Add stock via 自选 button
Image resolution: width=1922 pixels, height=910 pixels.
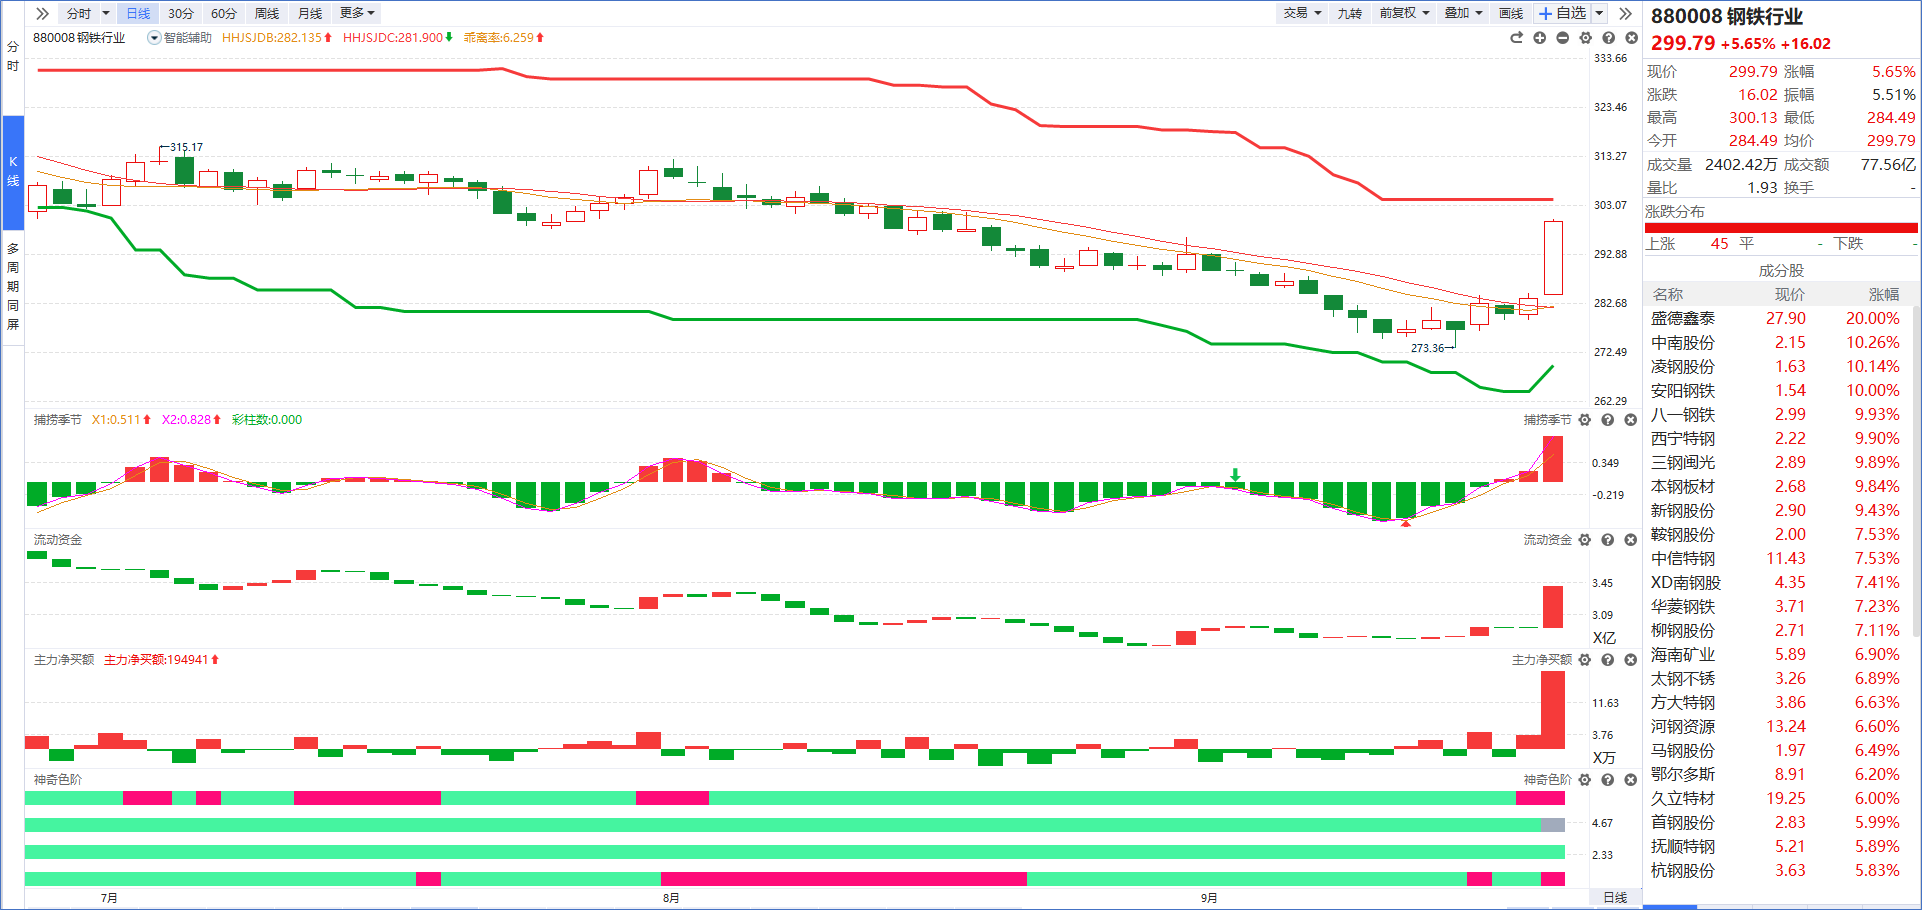[1563, 13]
